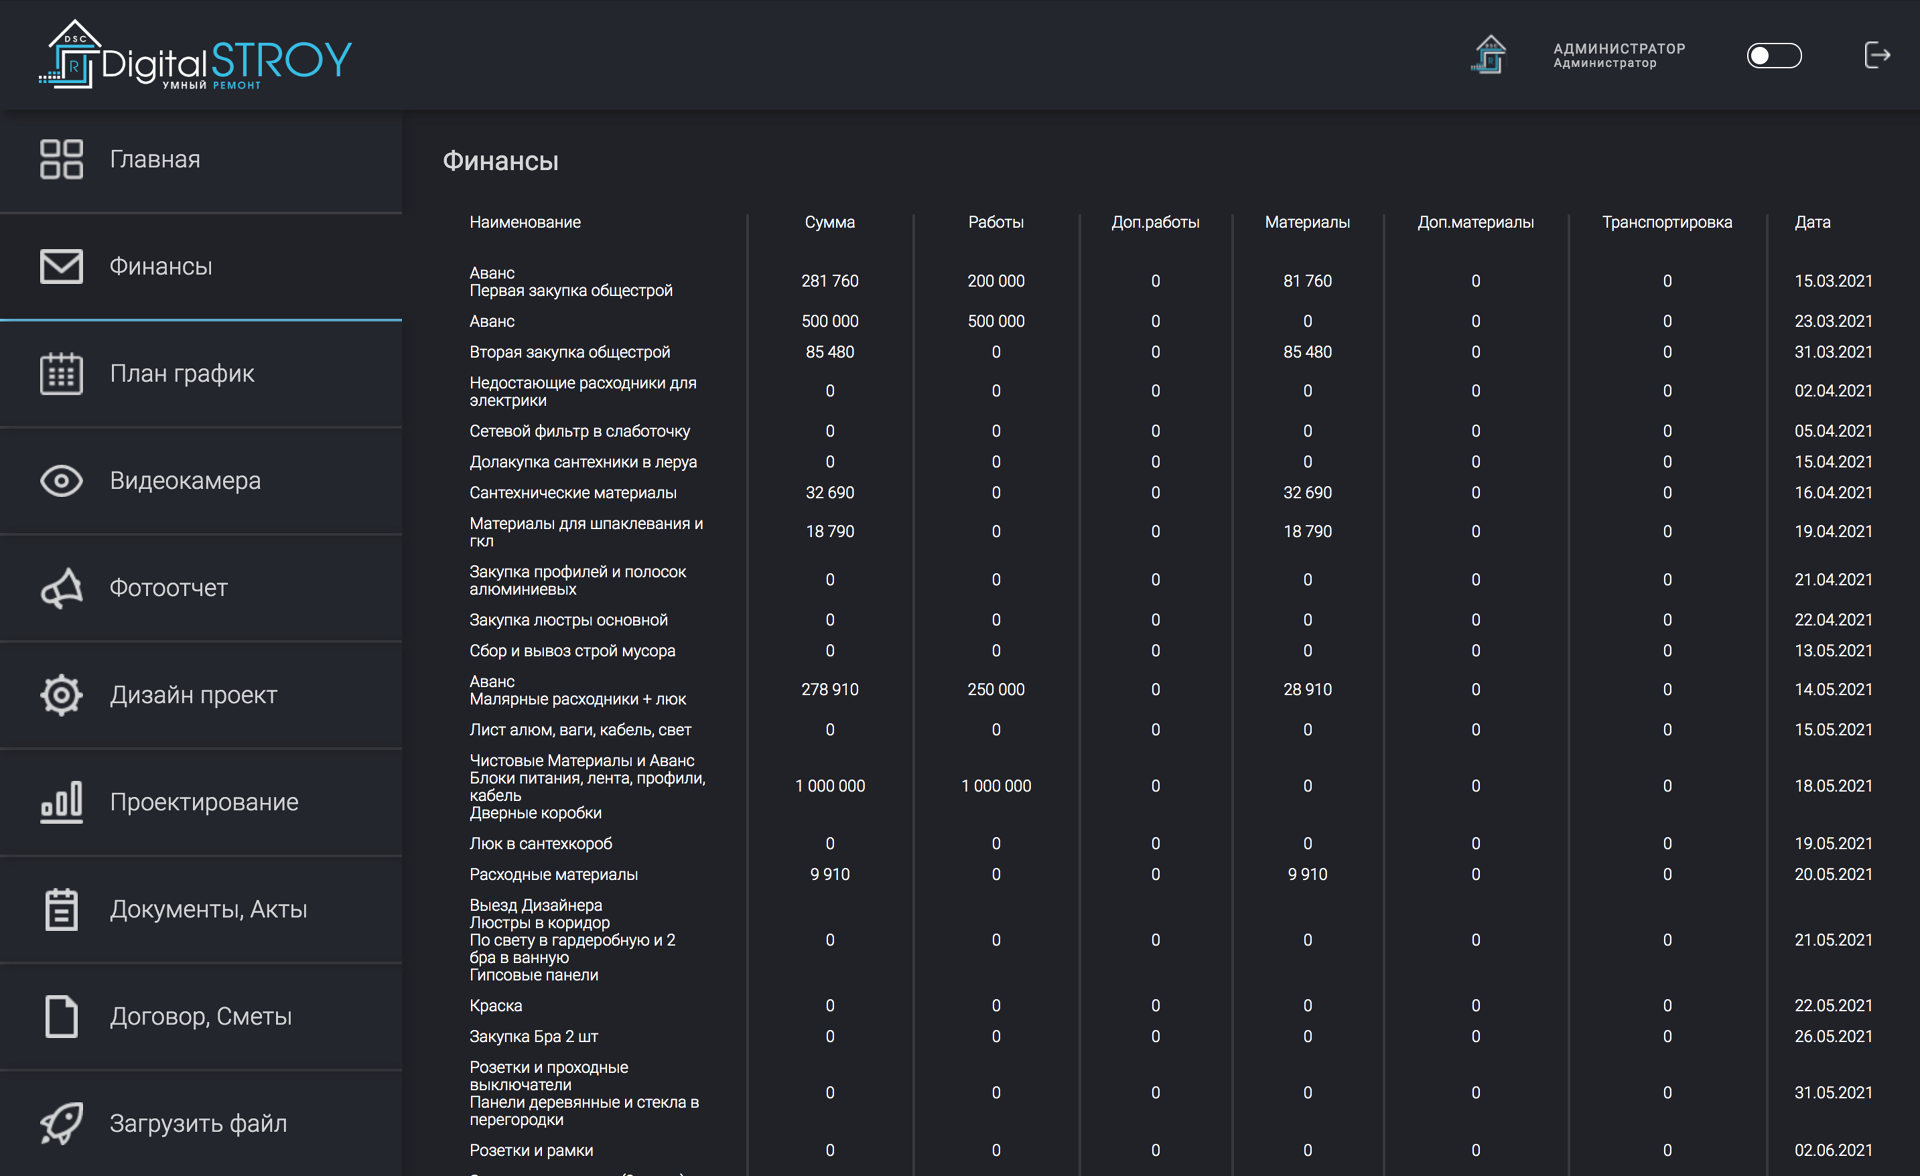The width and height of the screenshot is (1920, 1176).
Task: Click the sum value 281 760
Action: [x=830, y=281]
